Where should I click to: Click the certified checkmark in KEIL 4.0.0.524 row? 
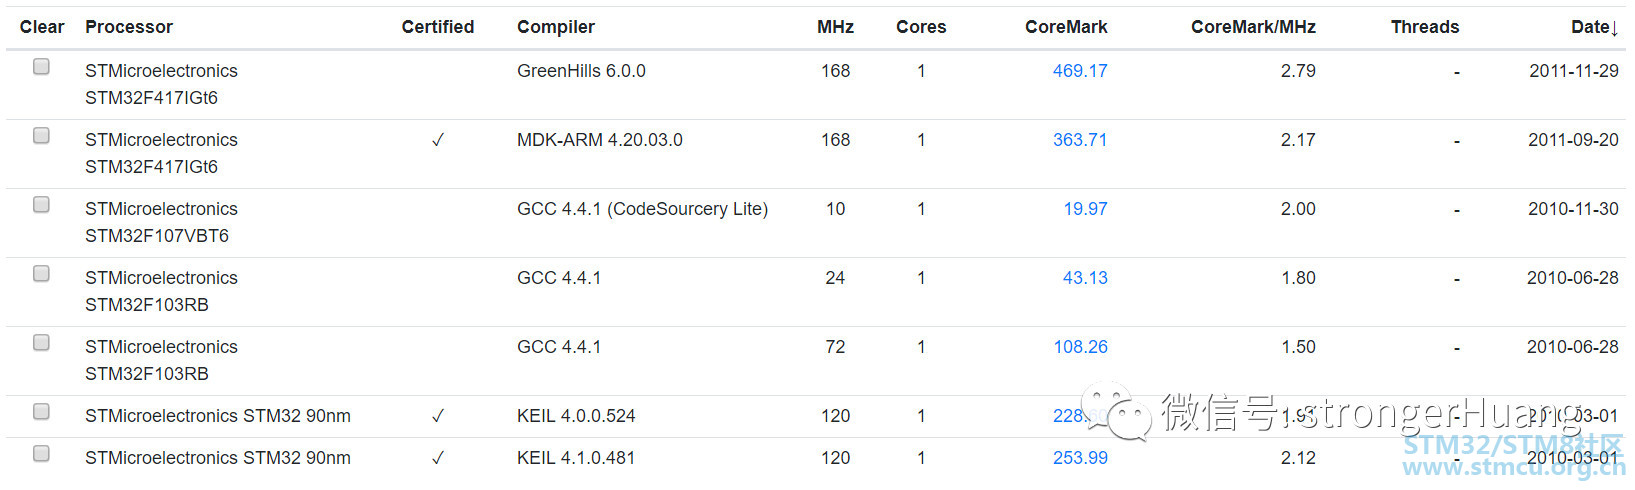click(438, 416)
